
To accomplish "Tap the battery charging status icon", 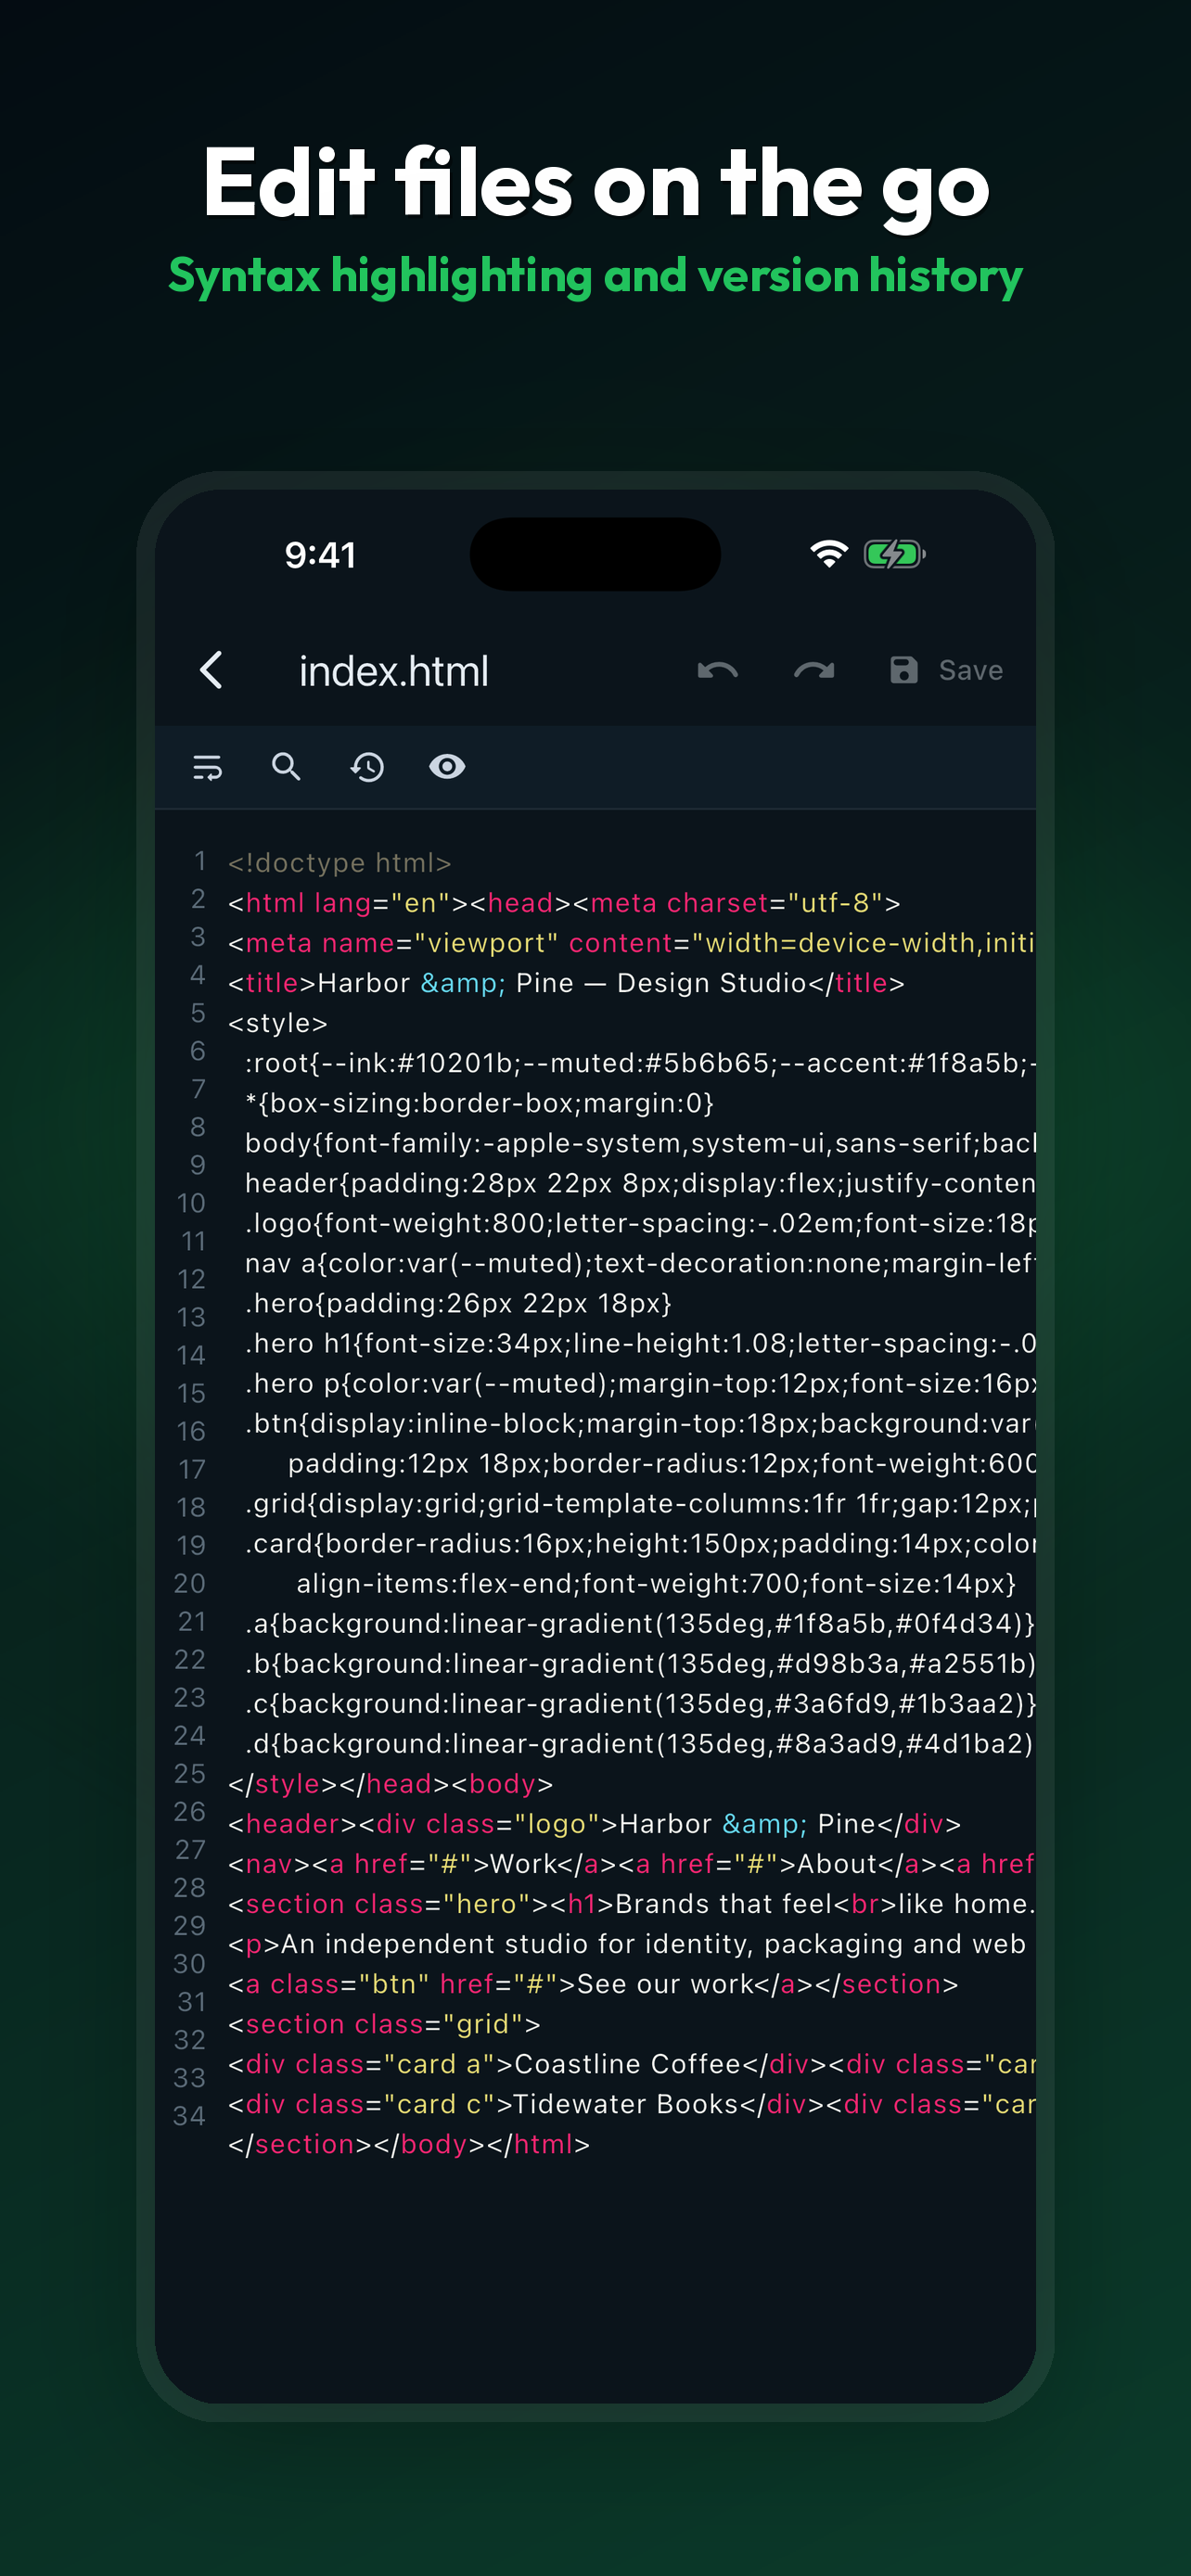I will [895, 553].
